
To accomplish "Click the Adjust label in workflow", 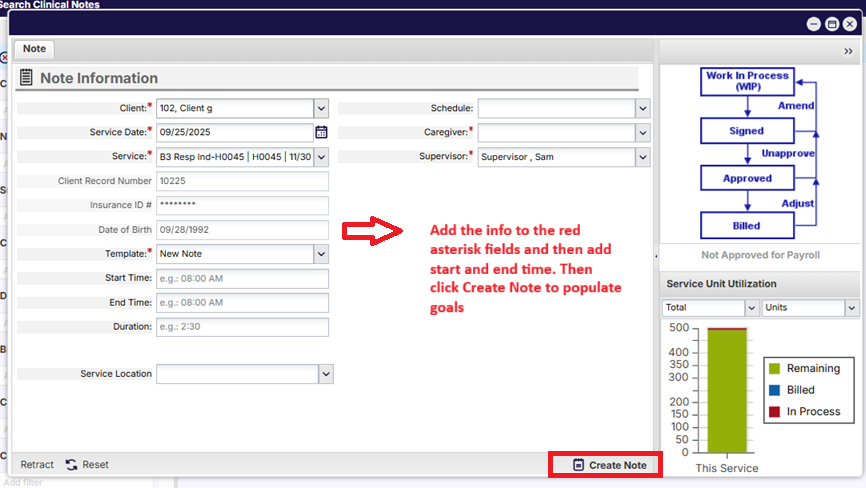I will click(x=798, y=203).
